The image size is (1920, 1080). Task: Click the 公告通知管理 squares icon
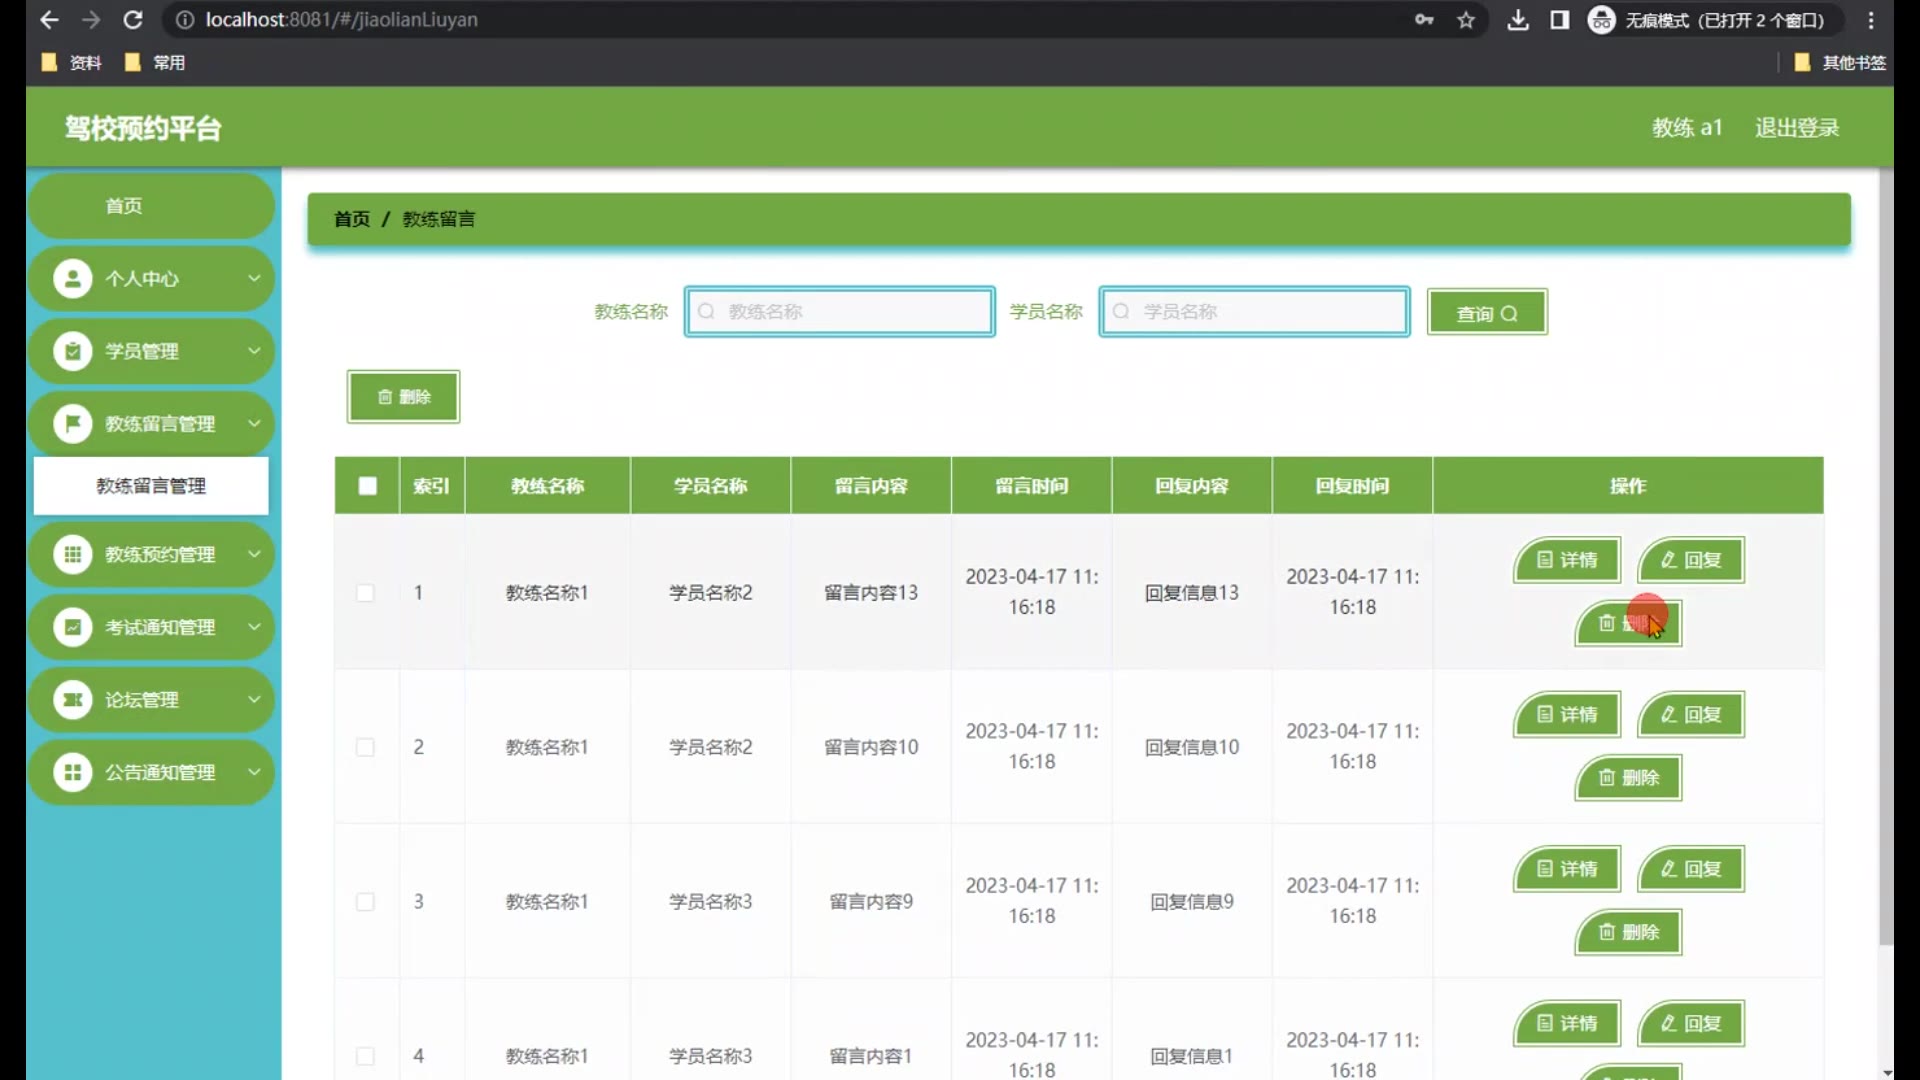tap(72, 772)
